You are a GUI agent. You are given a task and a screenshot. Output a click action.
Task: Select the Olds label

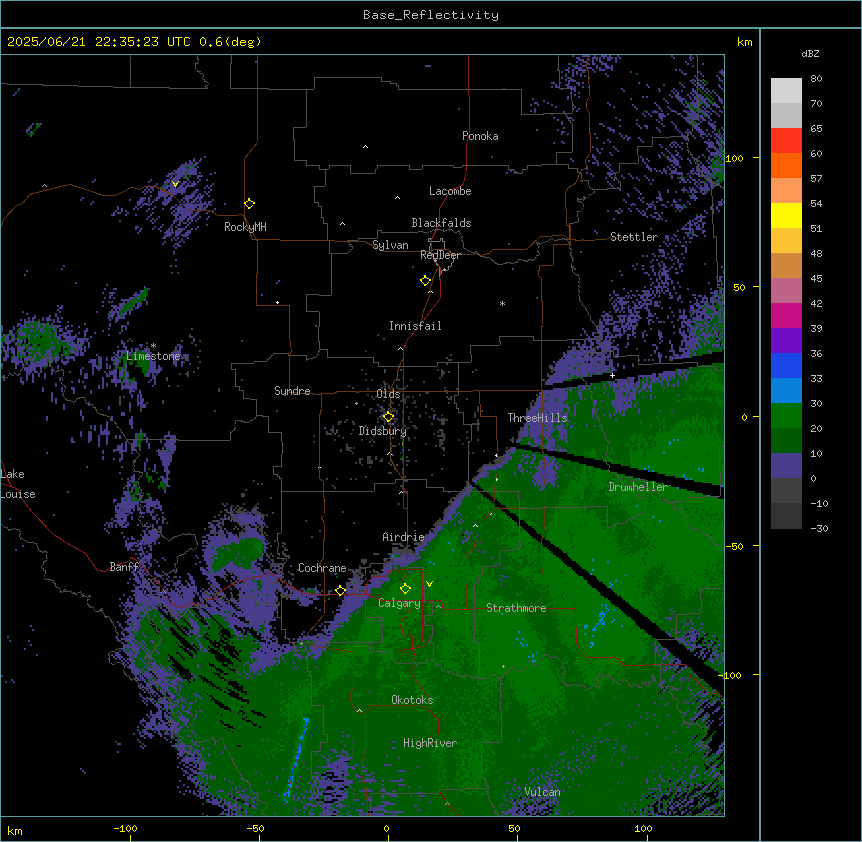point(388,394)
